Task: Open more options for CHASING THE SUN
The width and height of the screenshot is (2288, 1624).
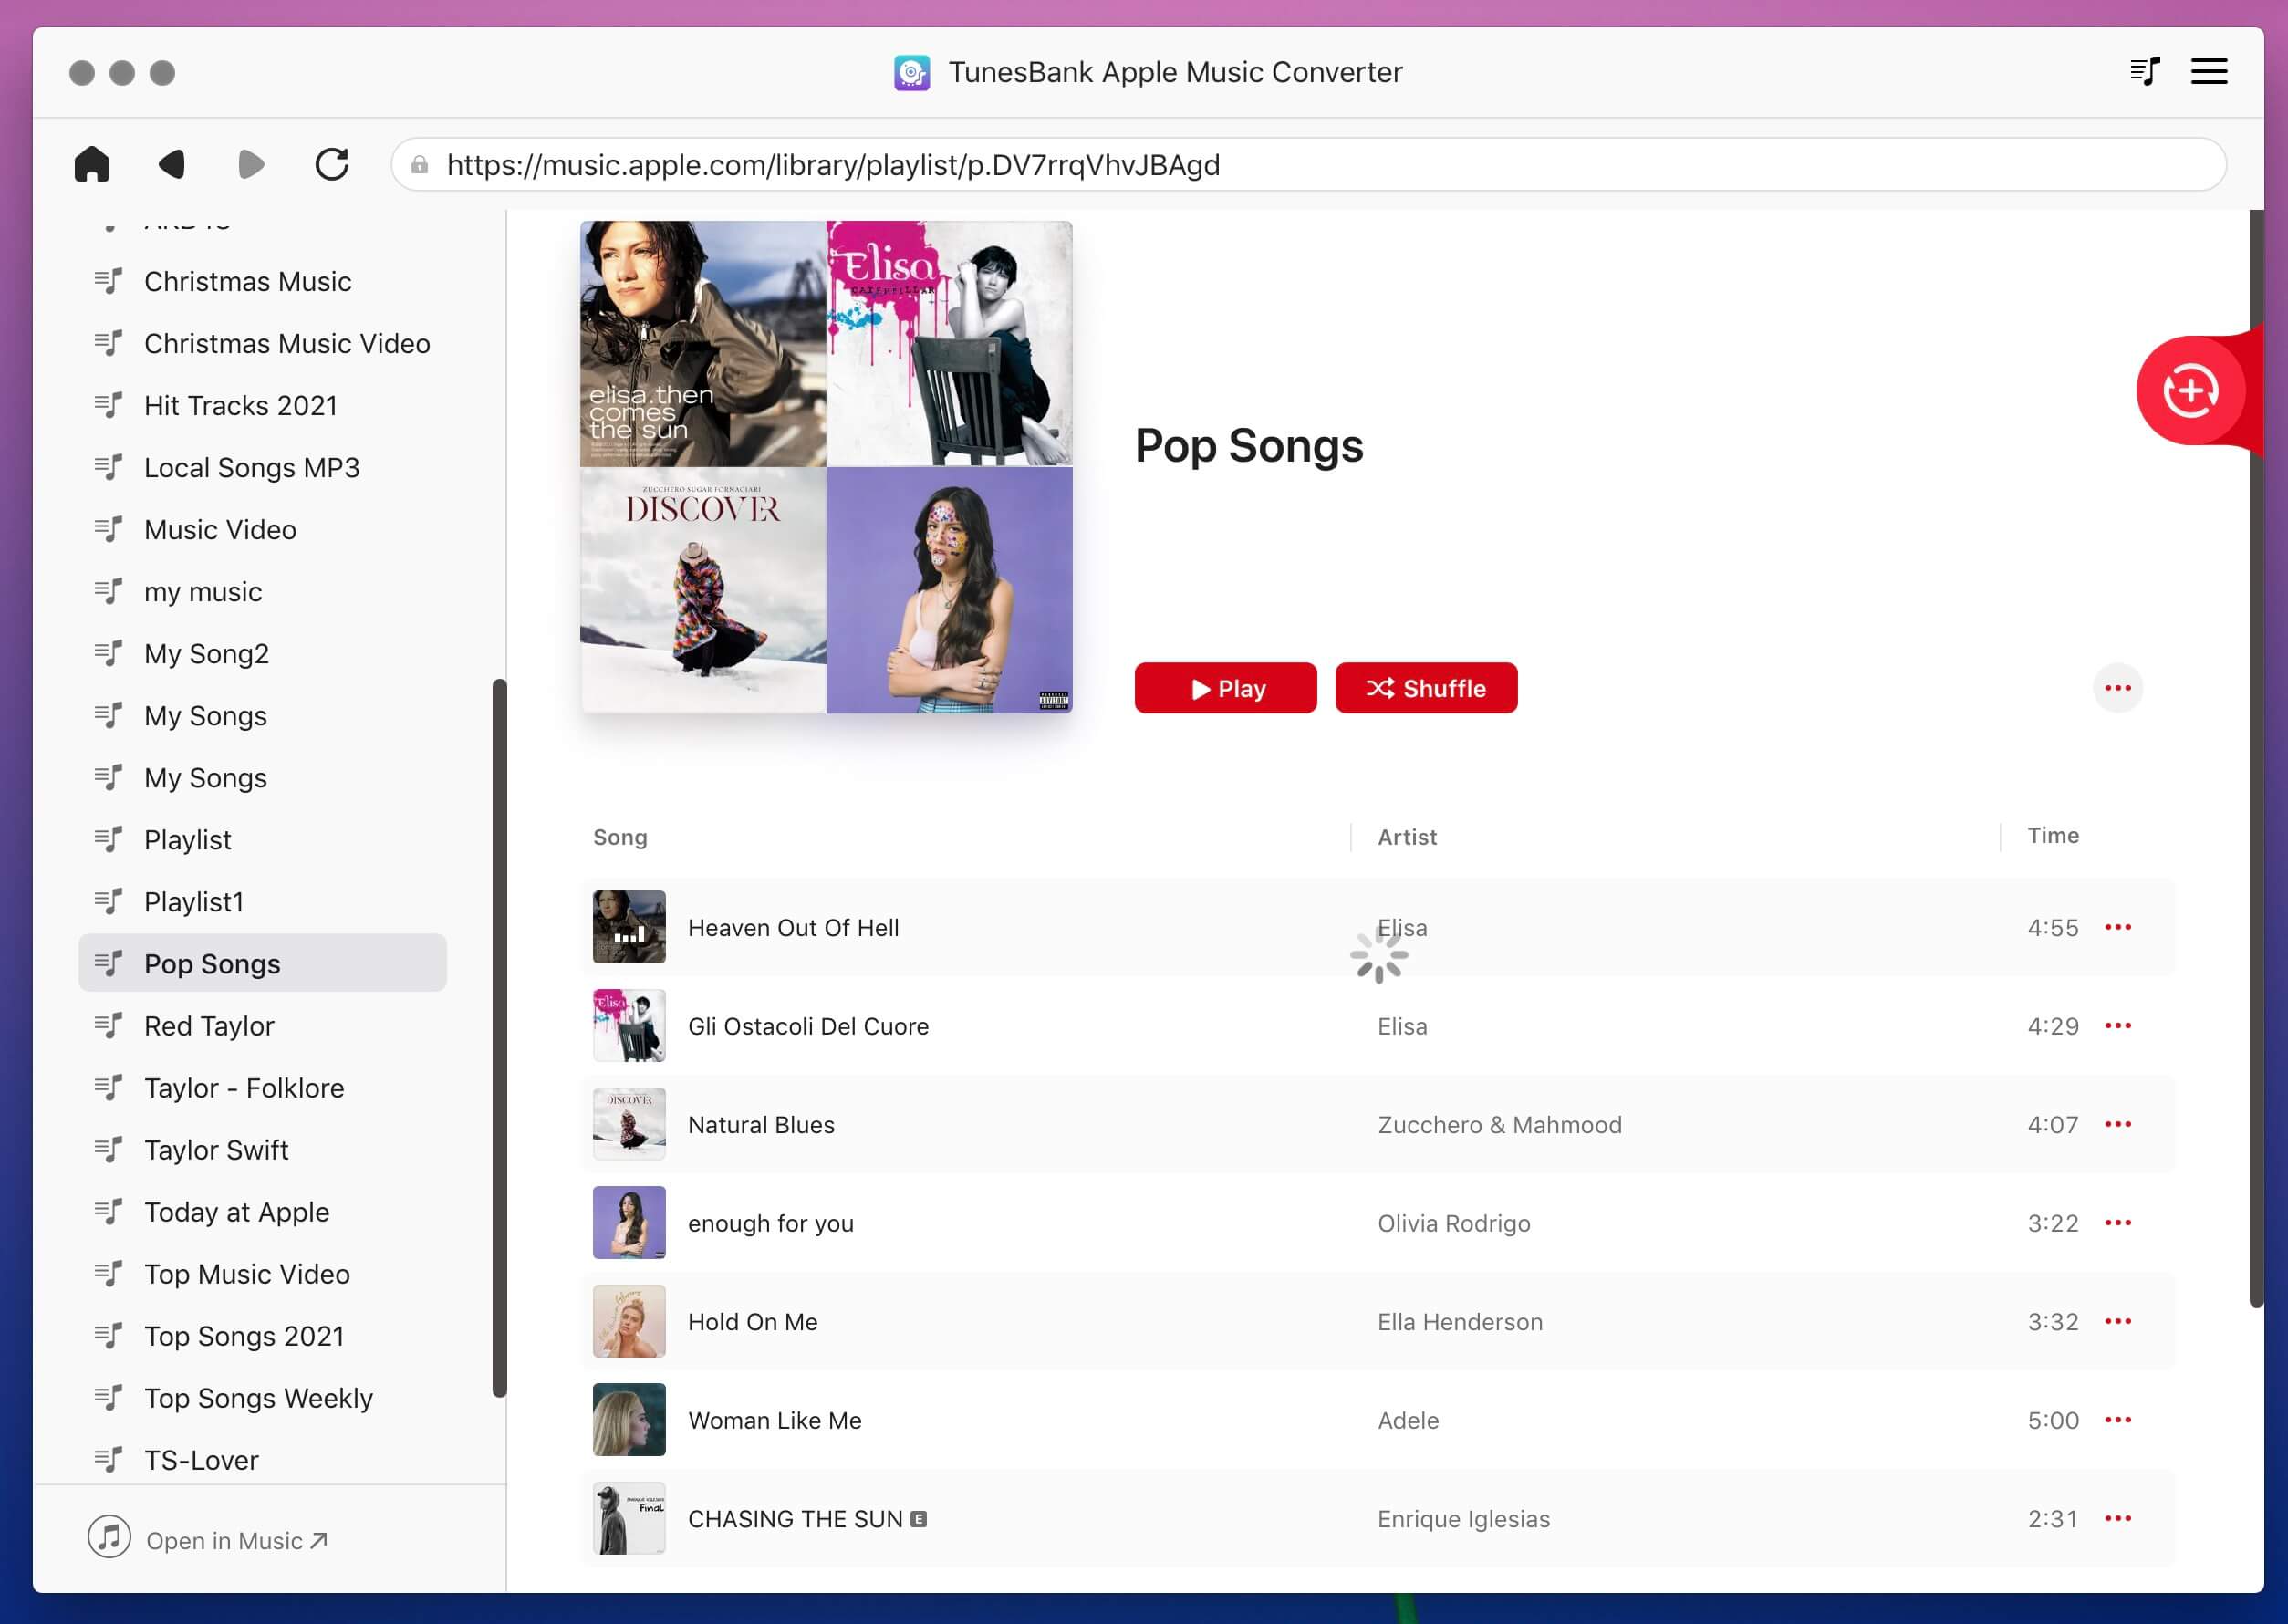Action: coord(2117,1518)
